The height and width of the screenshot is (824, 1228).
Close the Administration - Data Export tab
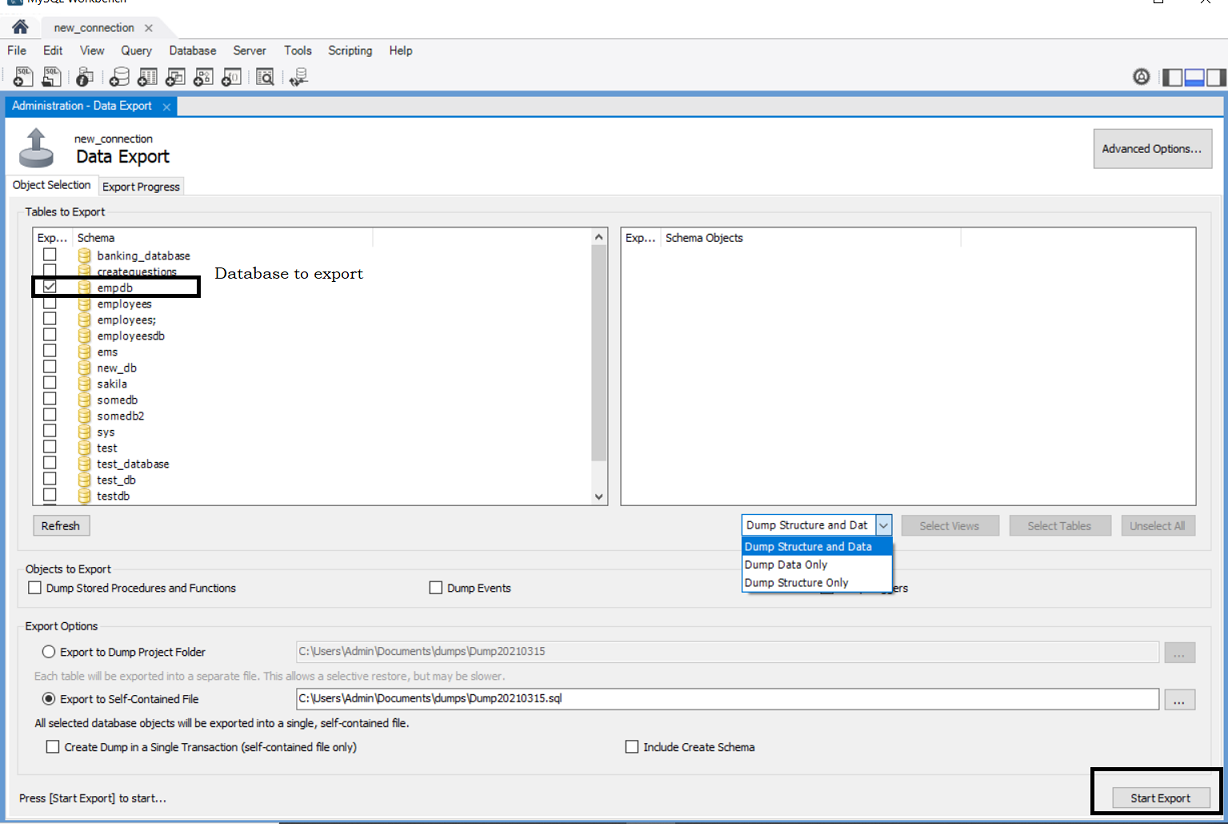point(167,106)
